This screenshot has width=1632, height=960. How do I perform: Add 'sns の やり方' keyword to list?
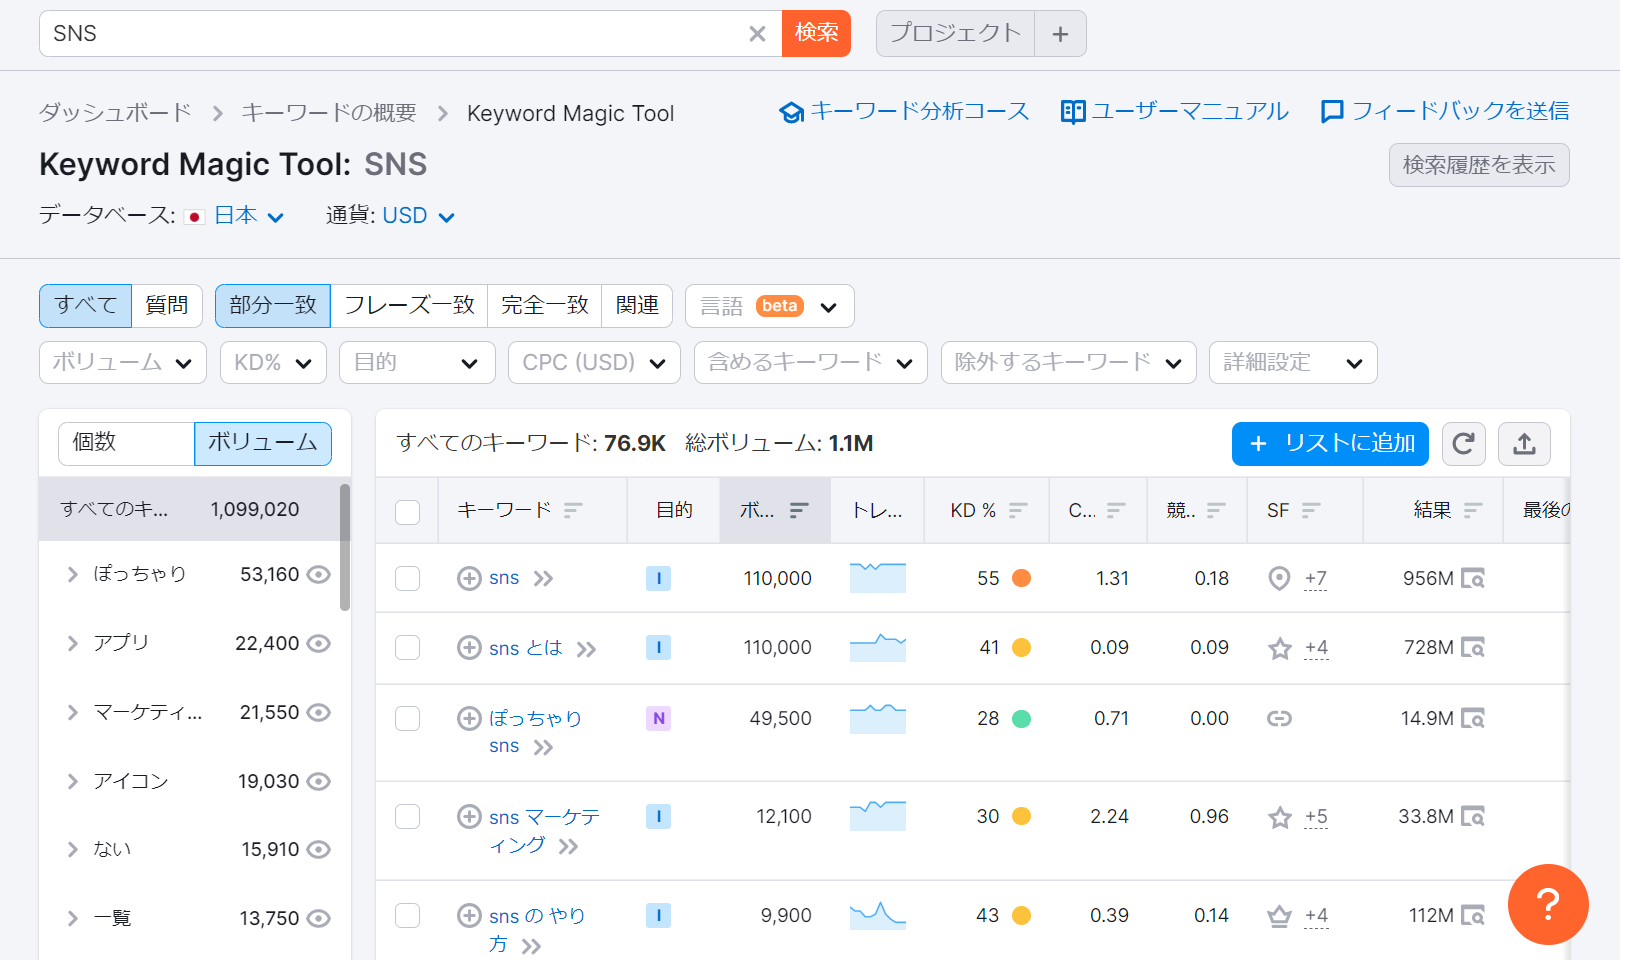tap(469, 915)
